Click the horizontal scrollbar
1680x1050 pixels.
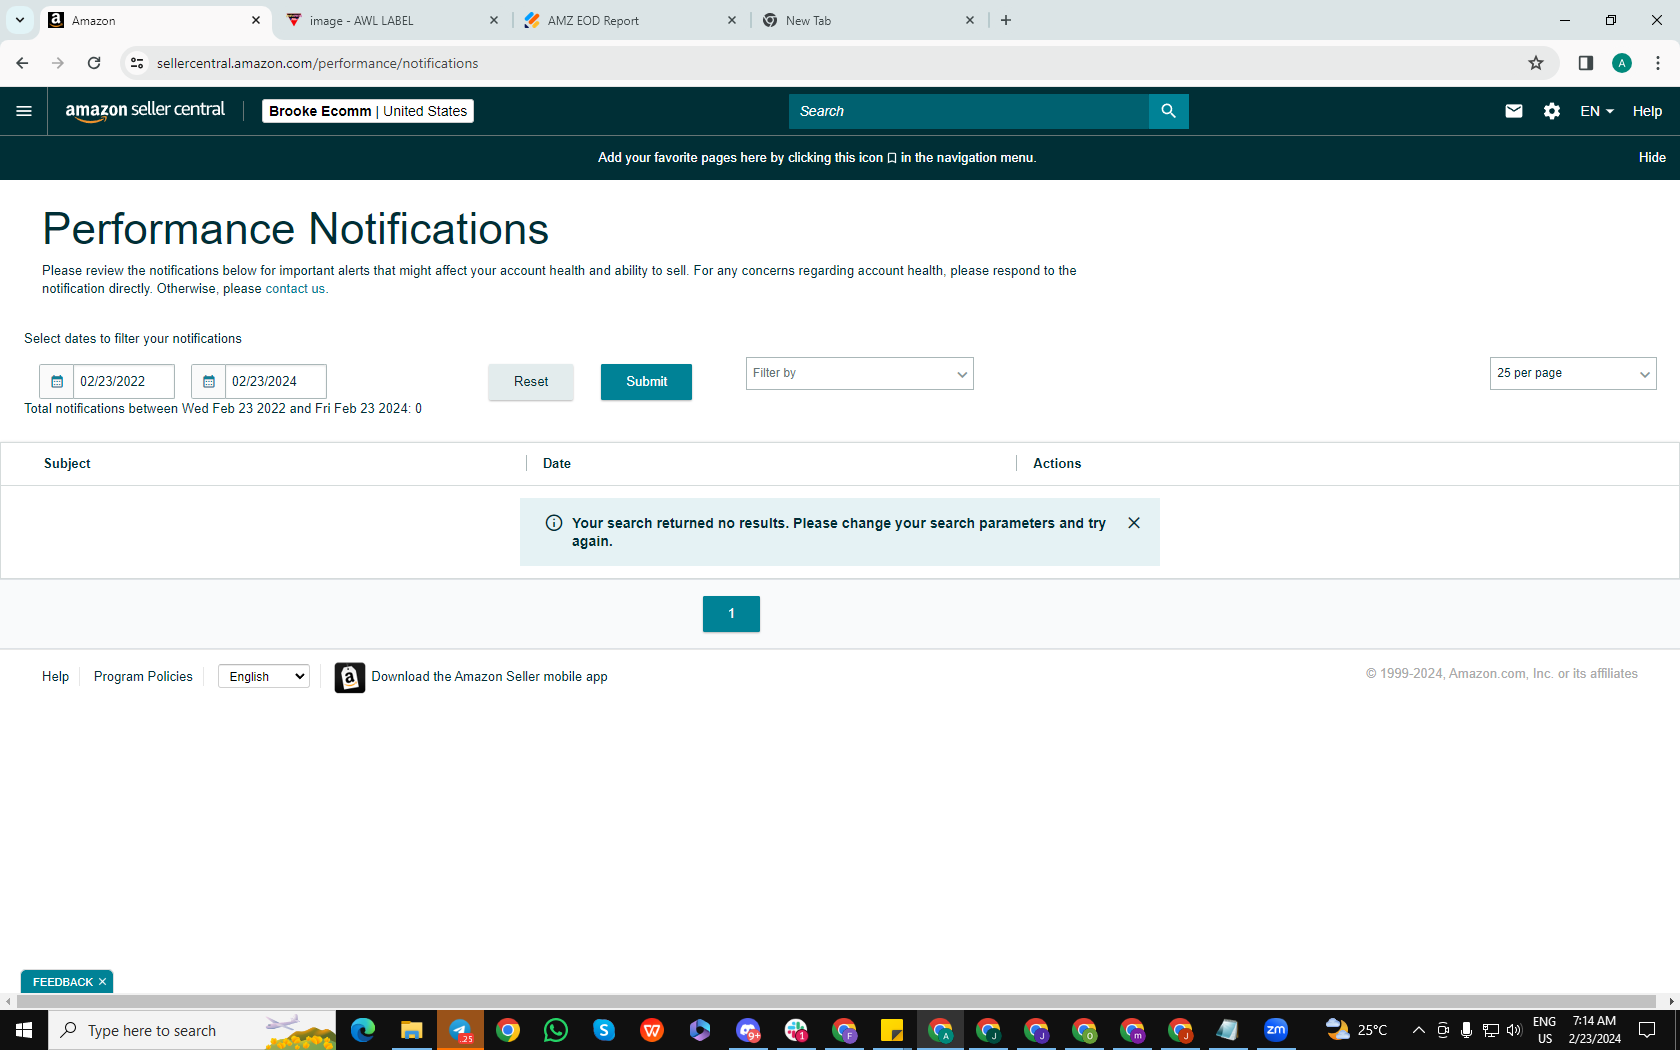[838, 1002]
